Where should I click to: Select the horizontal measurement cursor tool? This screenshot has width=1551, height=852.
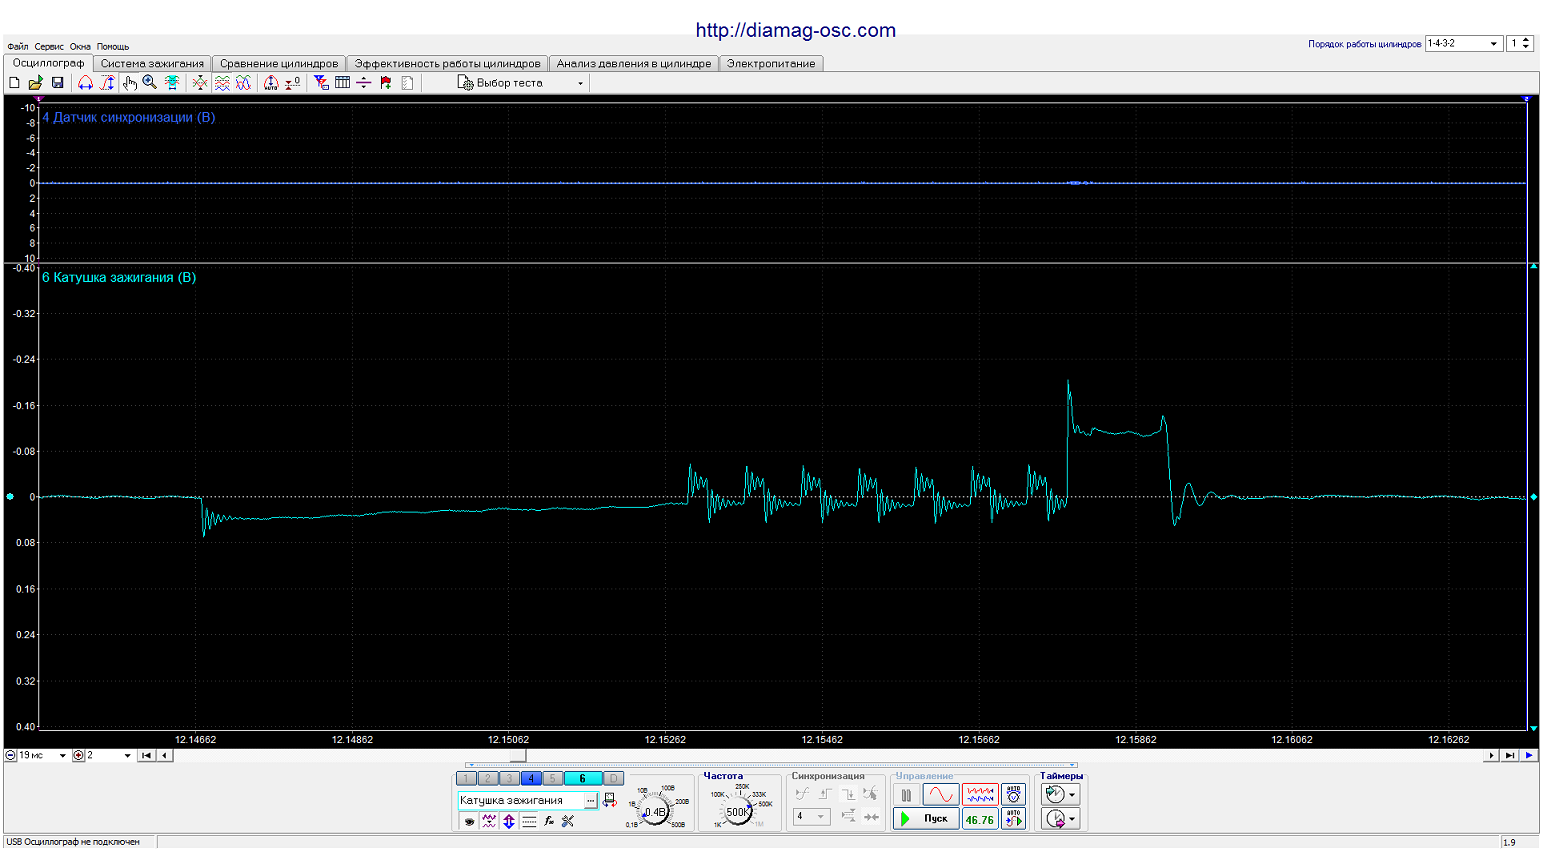85,83
